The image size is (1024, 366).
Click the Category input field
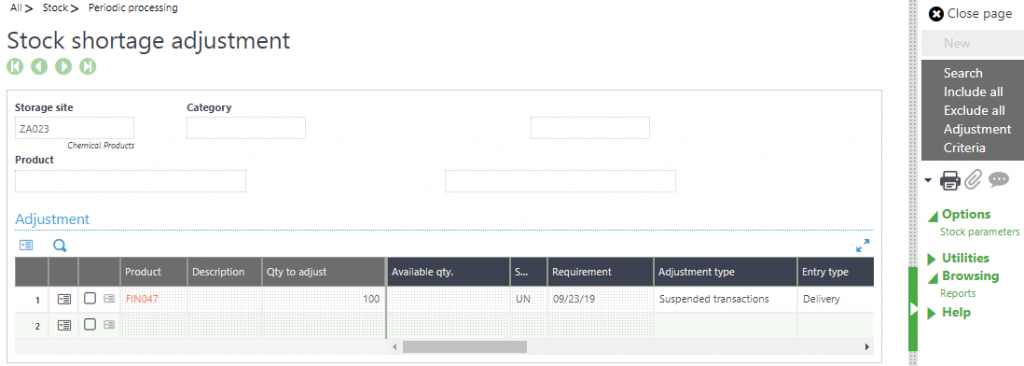246,128
